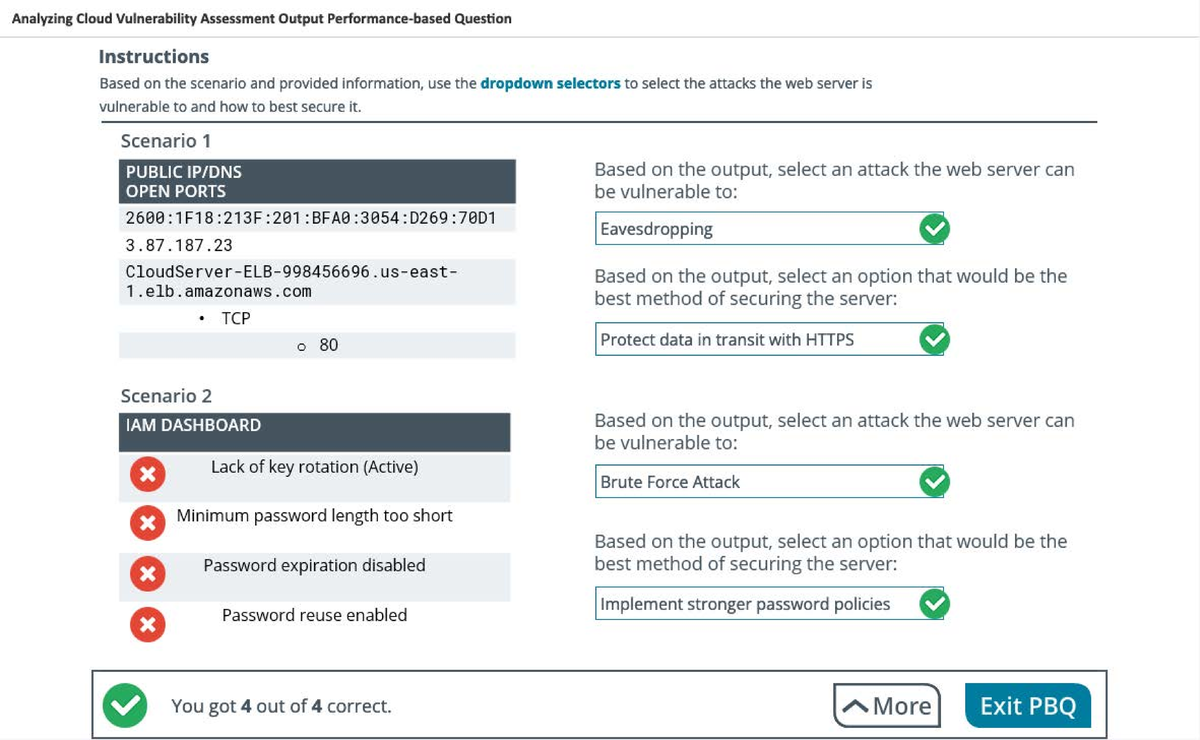Viewport: 1200px width, 740px height.
Task: Click the green score checkmark in results bar
Action: click(124, 705)
